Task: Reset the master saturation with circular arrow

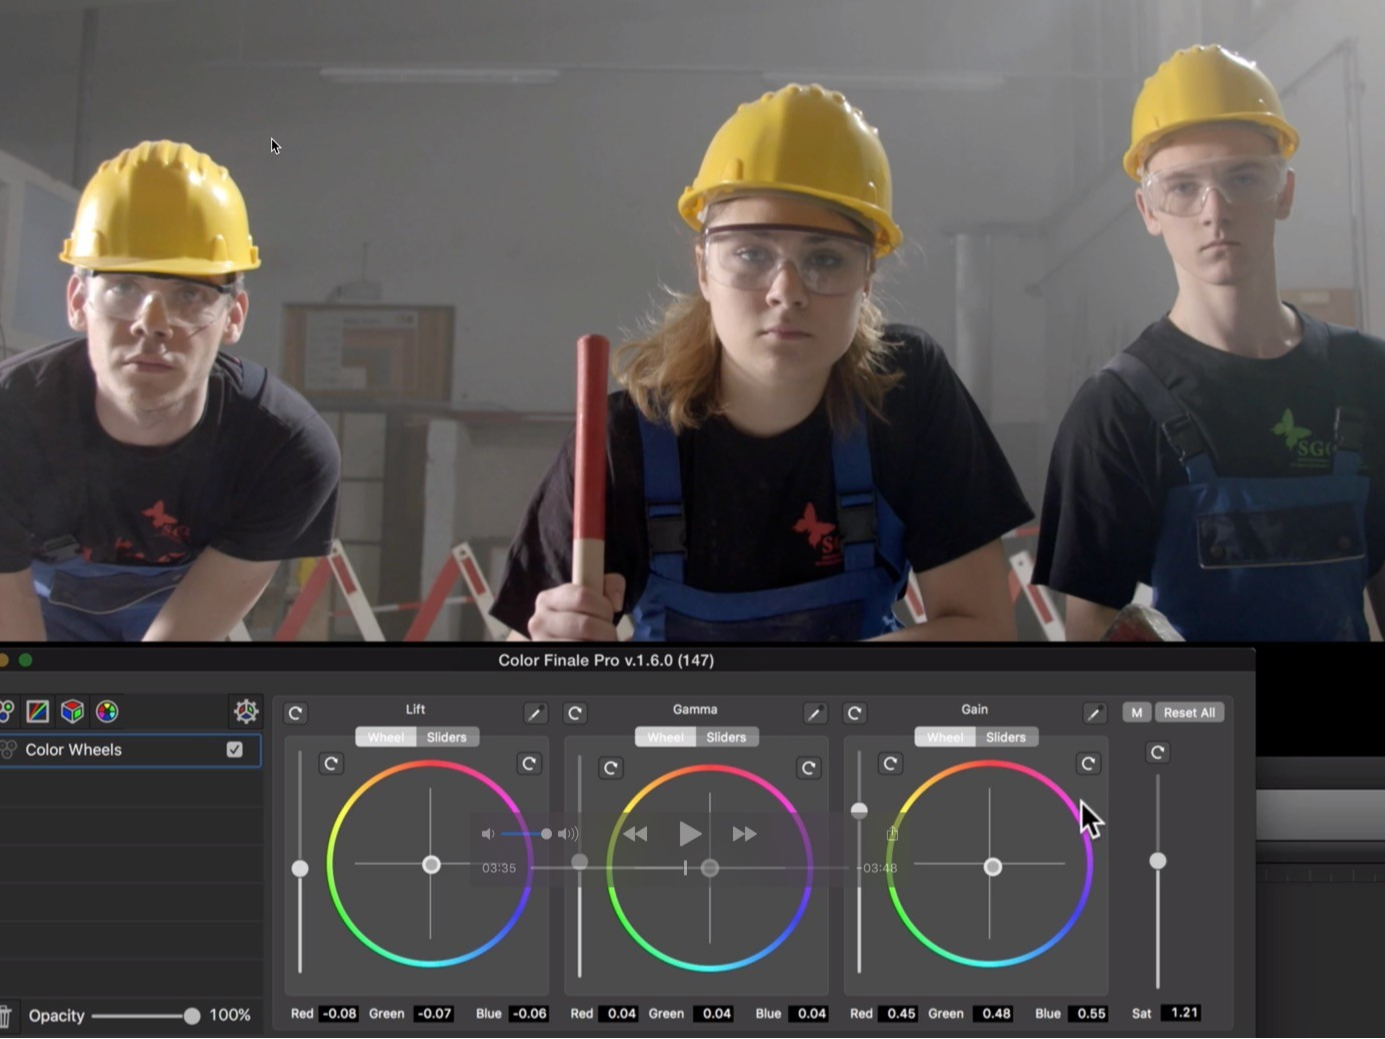Action: (1157, 751)
